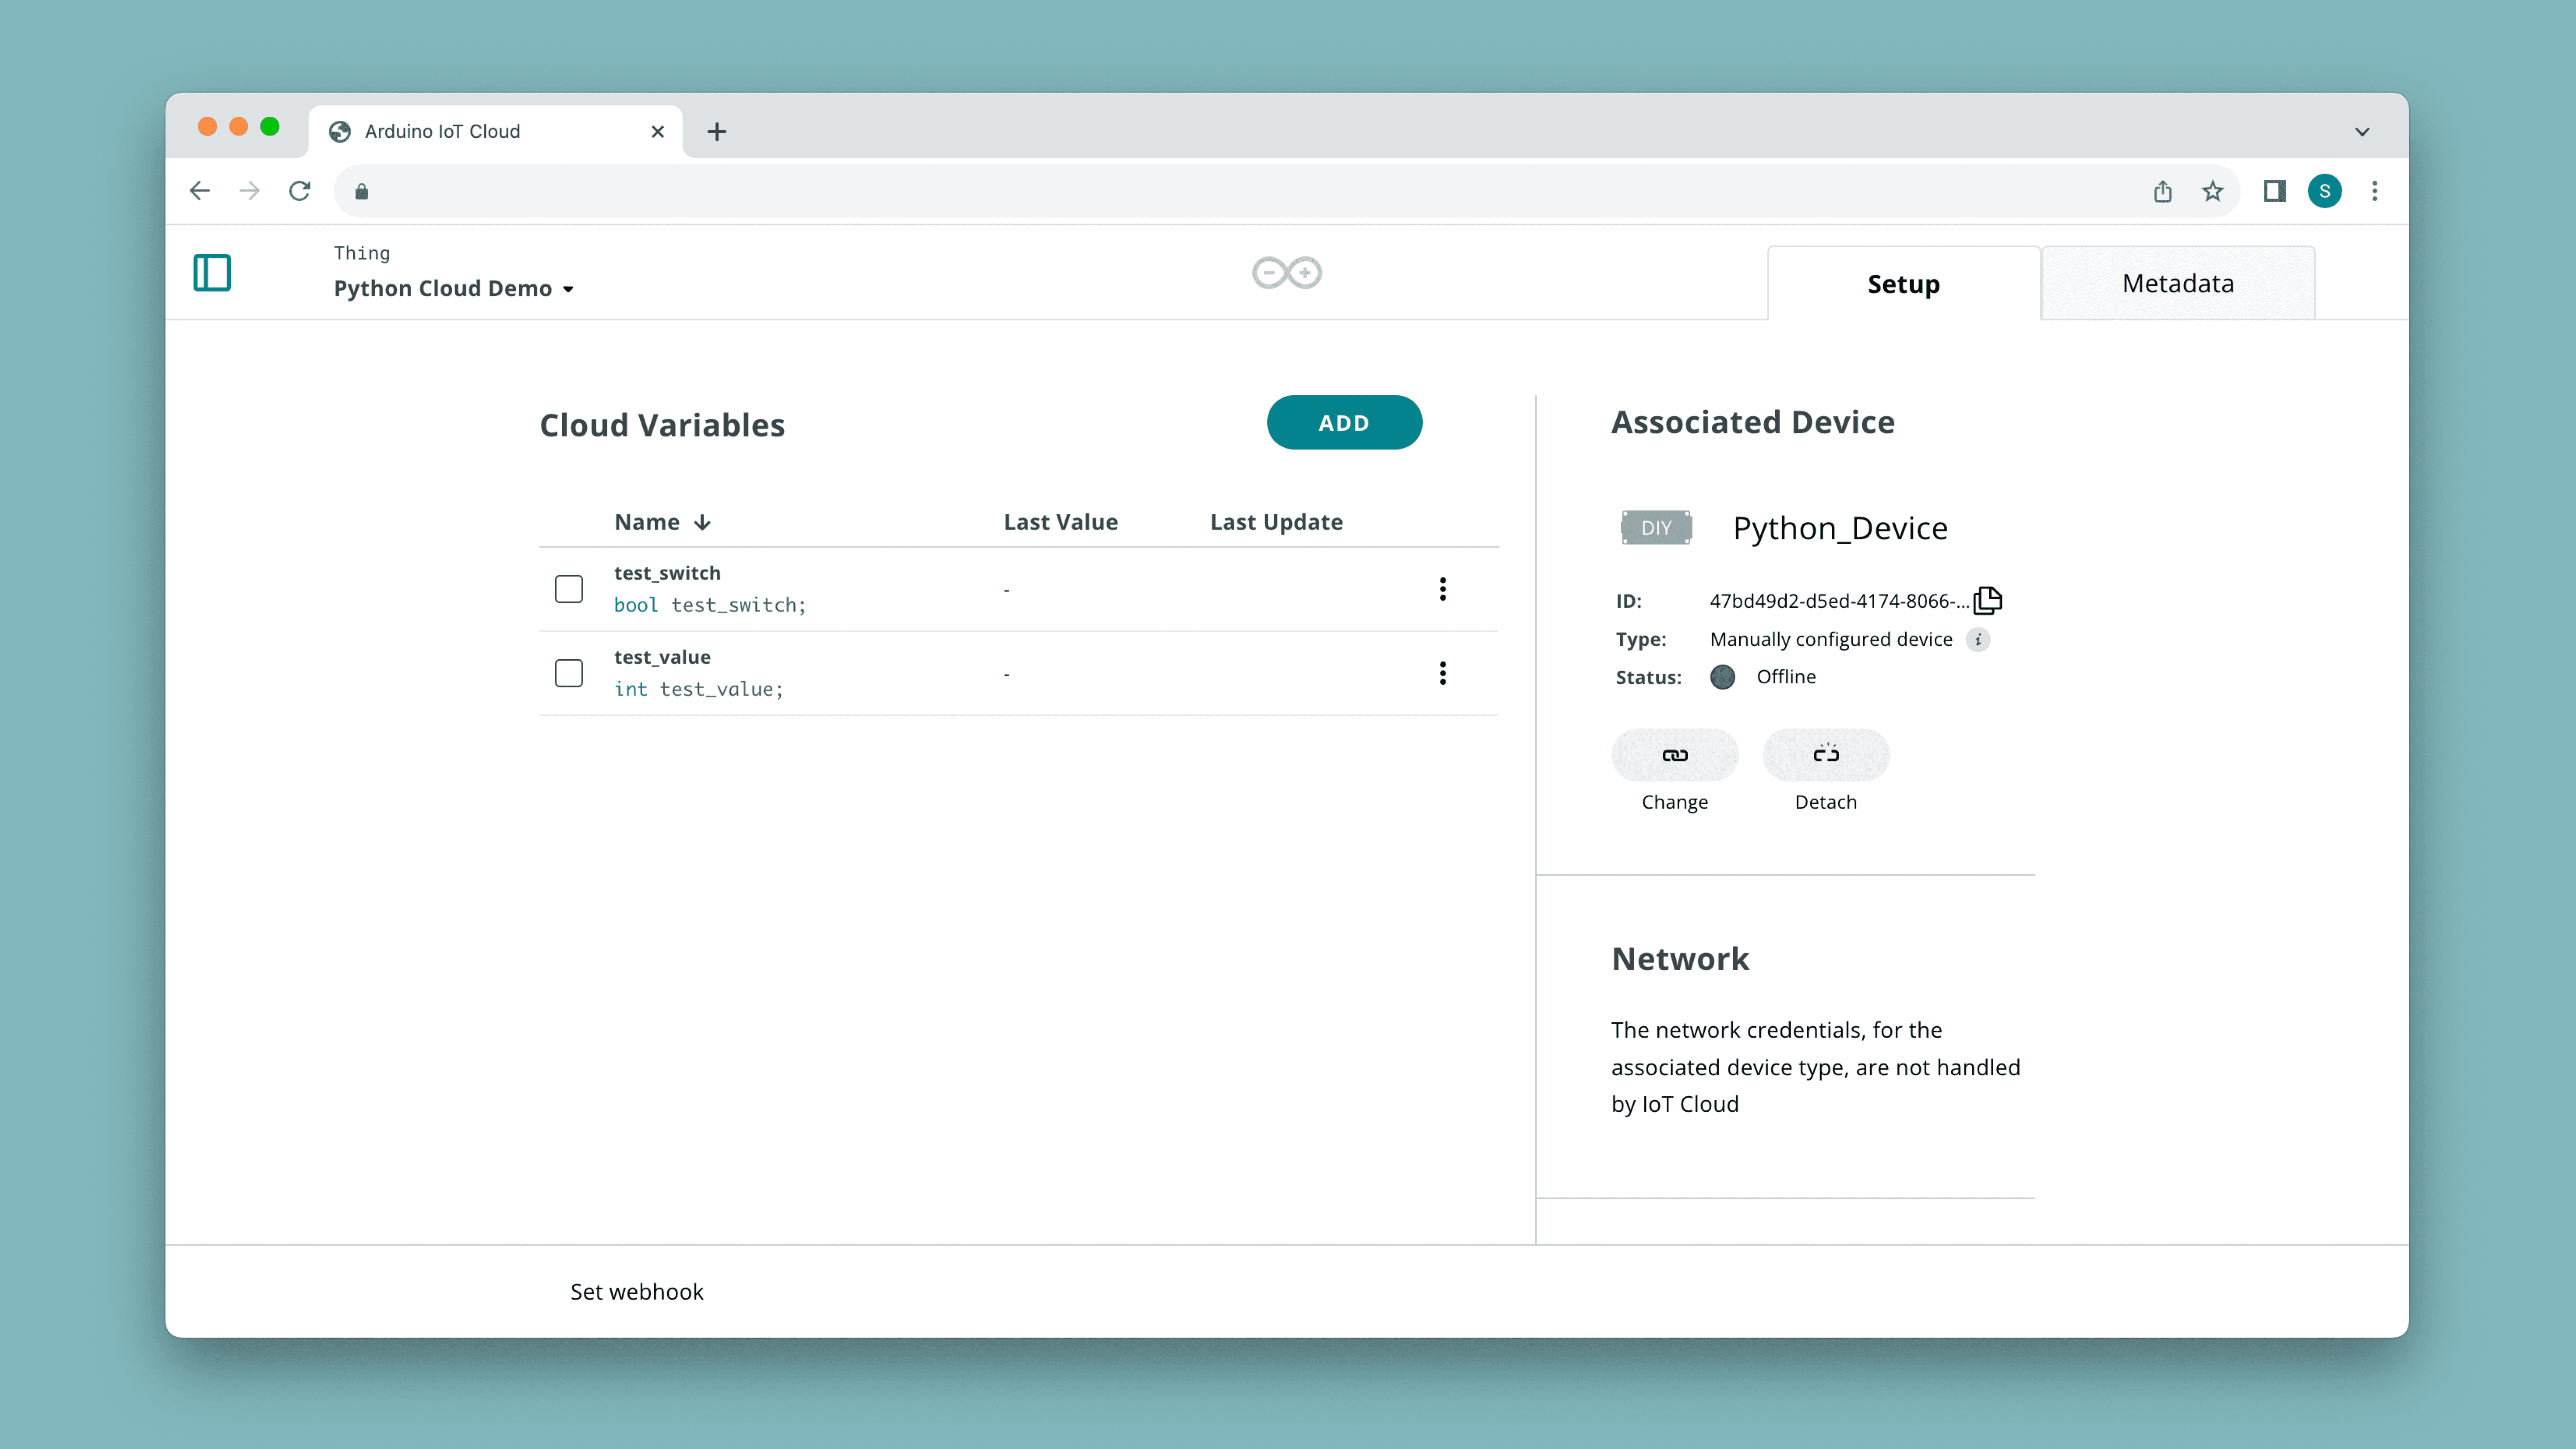Click the Set webhook link
This screenshot has height=1449, width=2576.
[x=636, y=1291]
